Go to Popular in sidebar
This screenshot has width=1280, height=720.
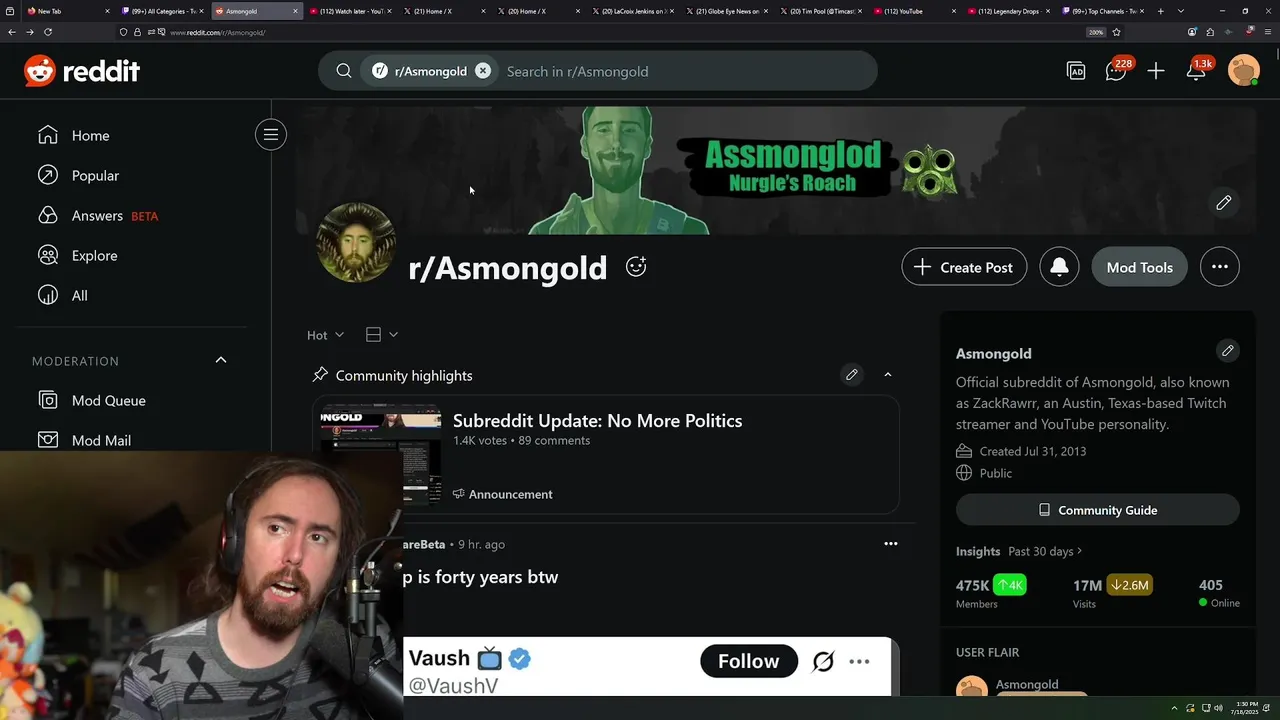click(95, 176)
